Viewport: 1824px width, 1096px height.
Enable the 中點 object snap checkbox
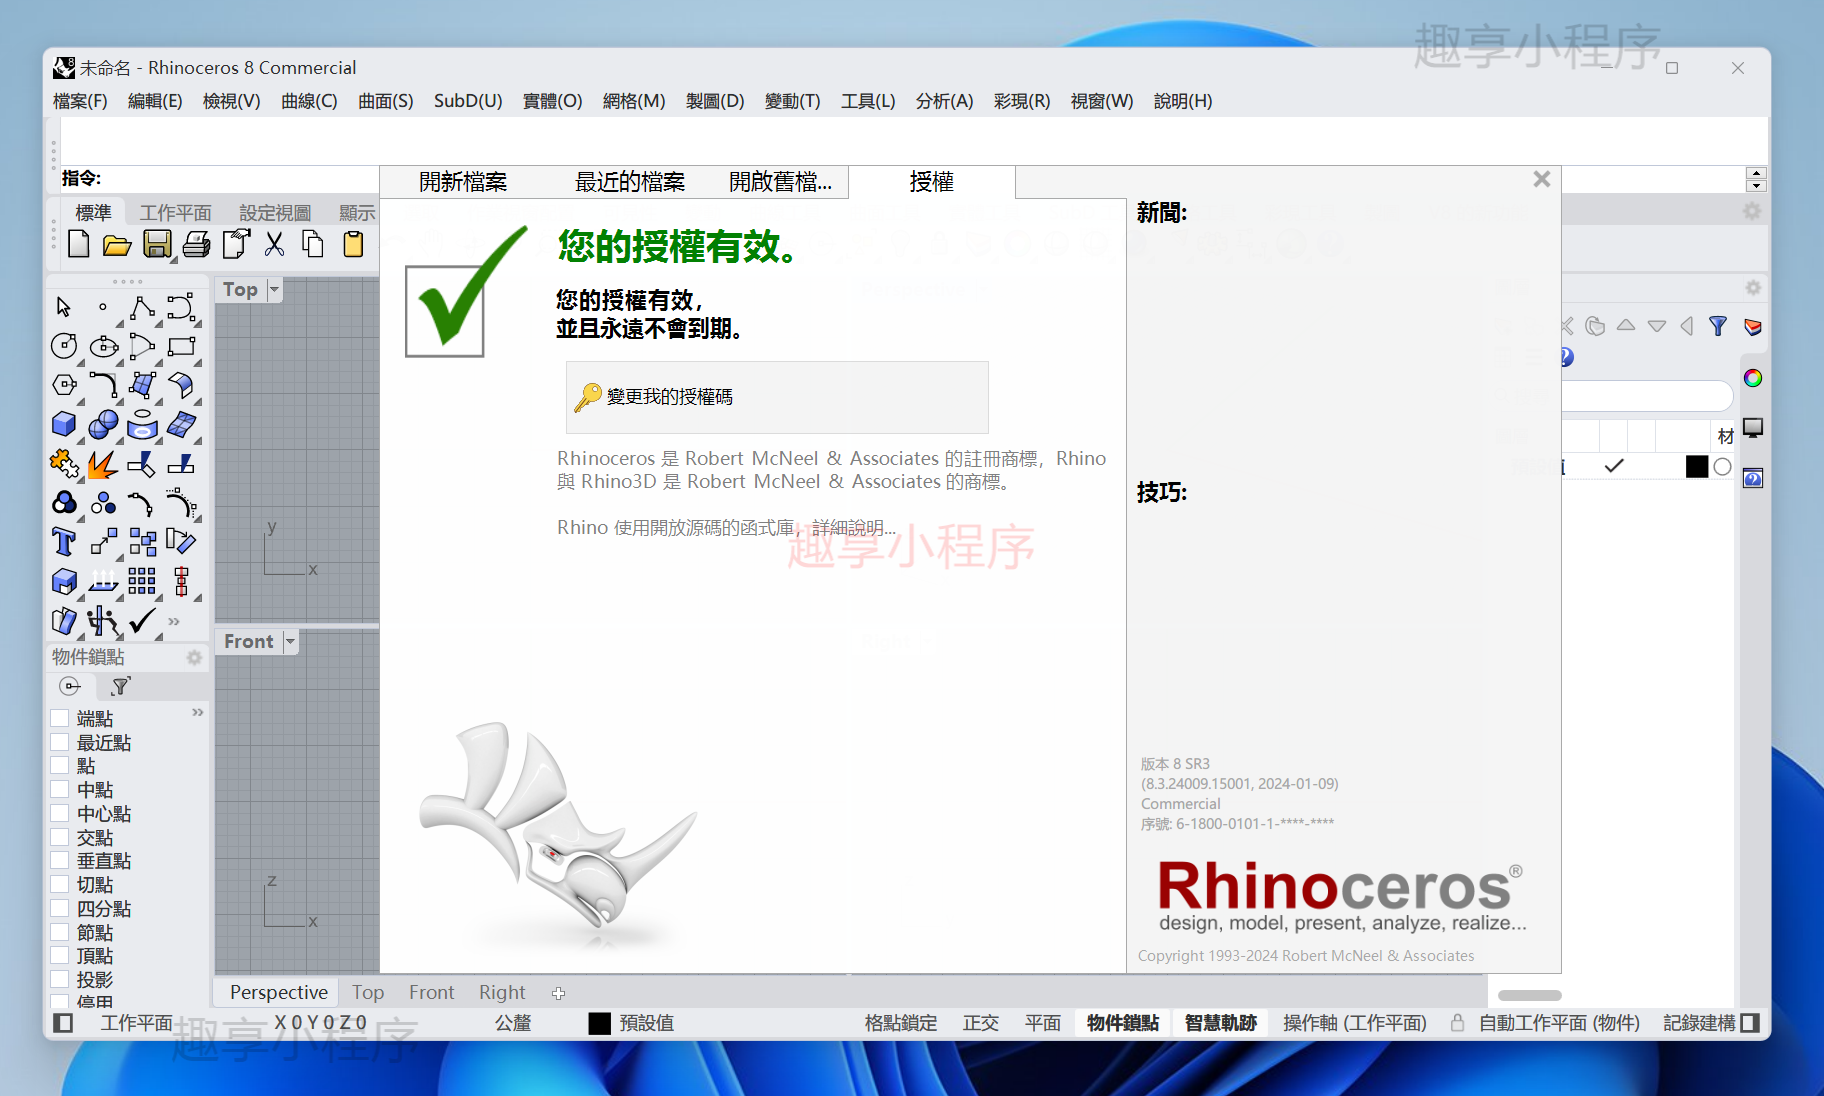[x=60, y=789]
